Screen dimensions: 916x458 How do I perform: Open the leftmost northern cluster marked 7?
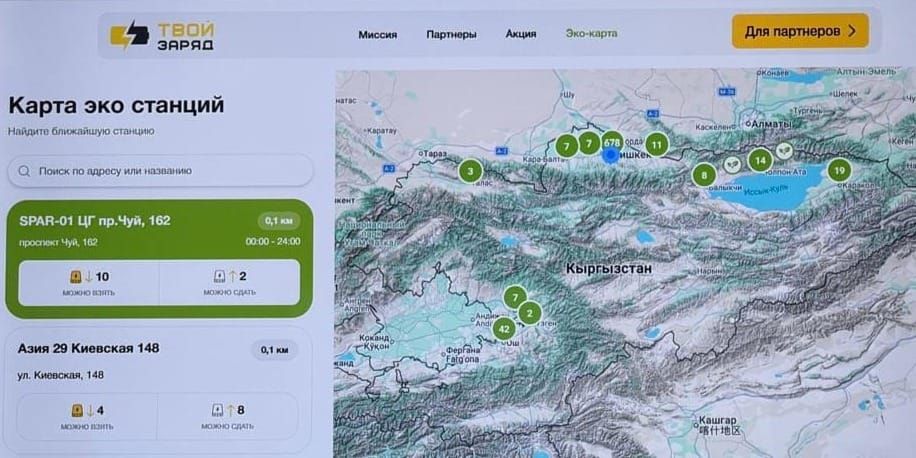[566, 145]
